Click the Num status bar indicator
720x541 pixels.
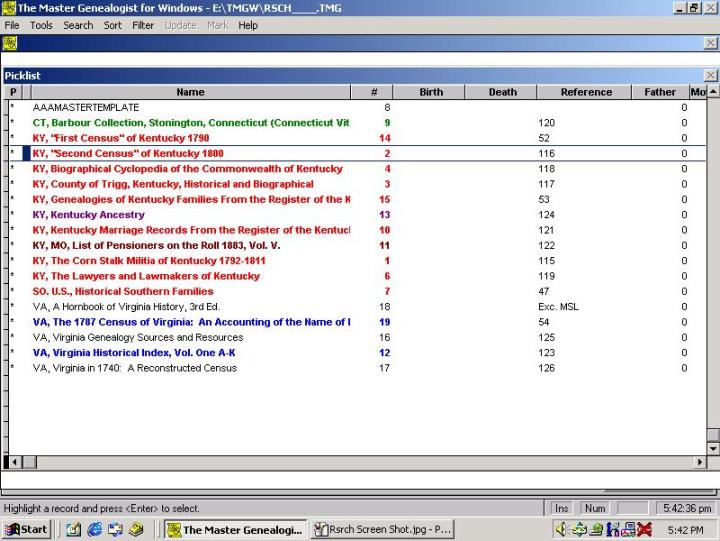point(595,508)
